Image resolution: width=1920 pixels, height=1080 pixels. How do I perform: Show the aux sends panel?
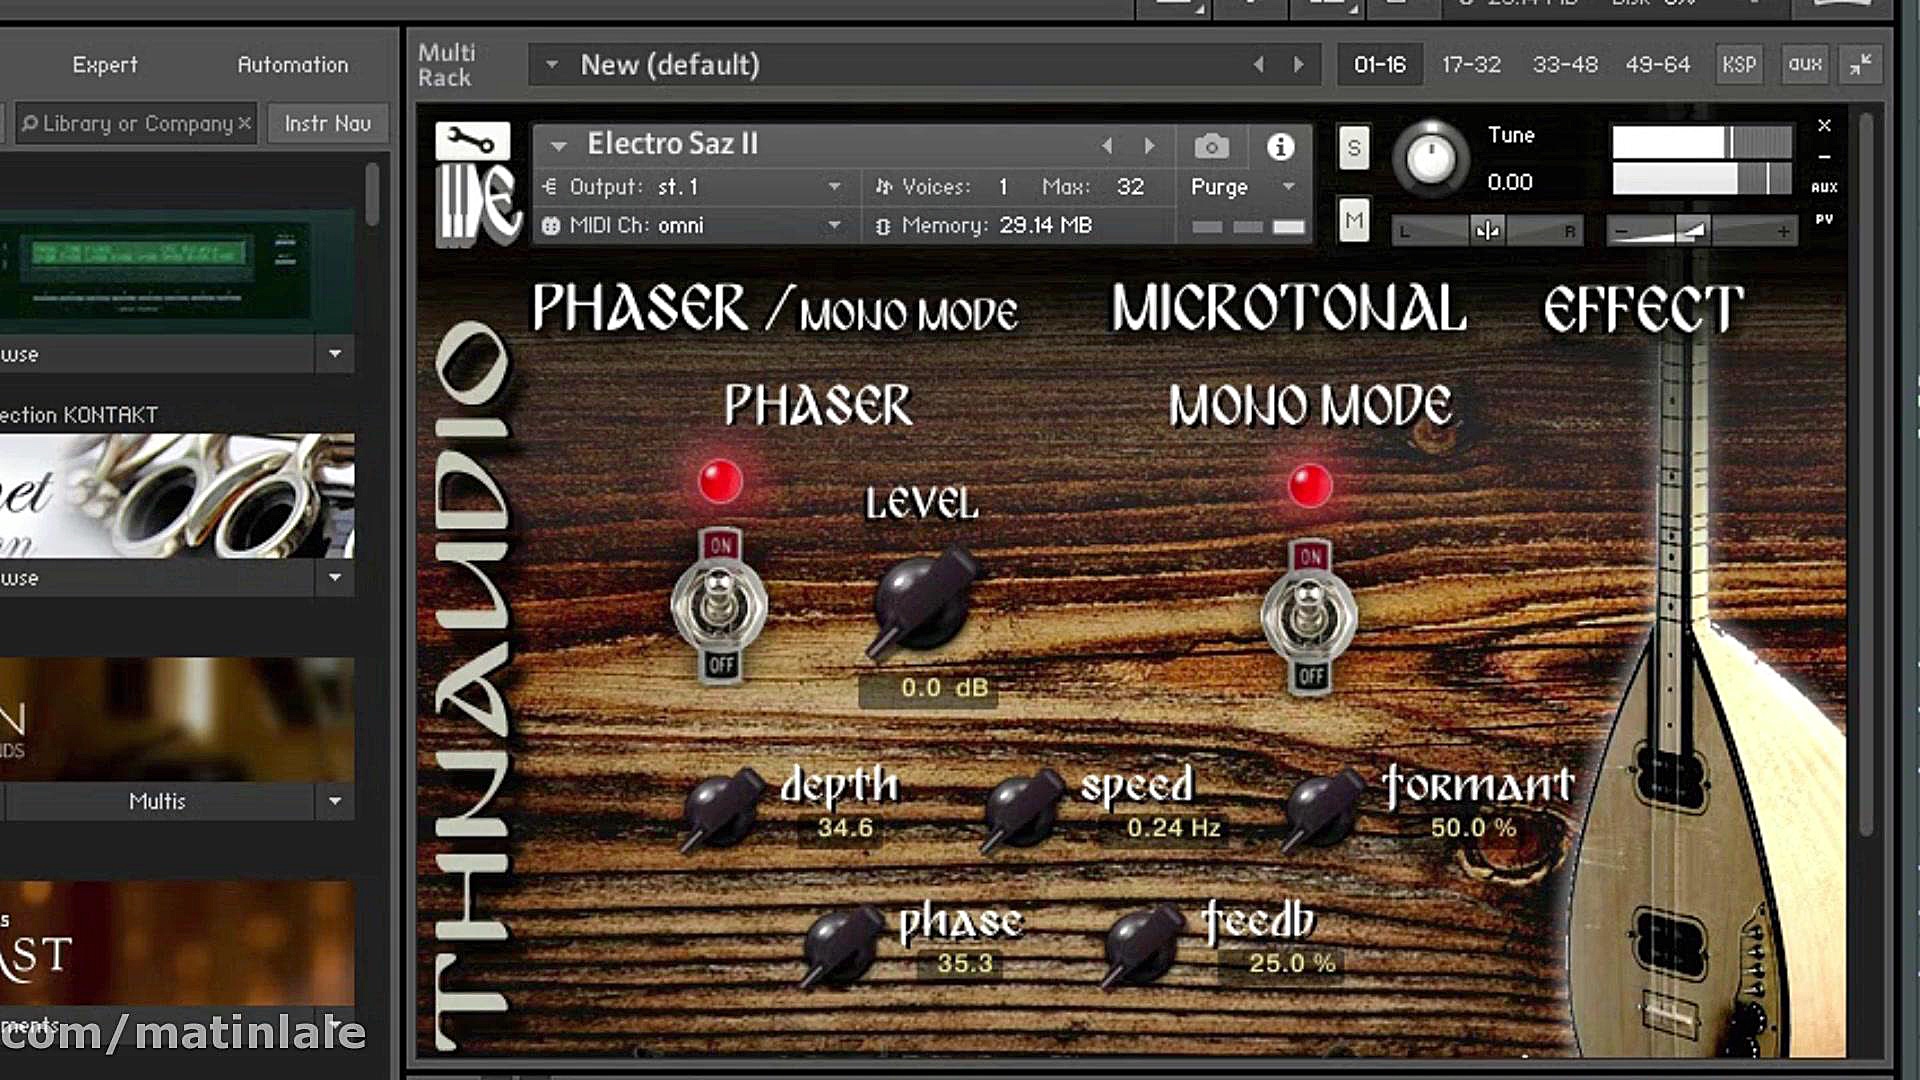(1804, 65)
